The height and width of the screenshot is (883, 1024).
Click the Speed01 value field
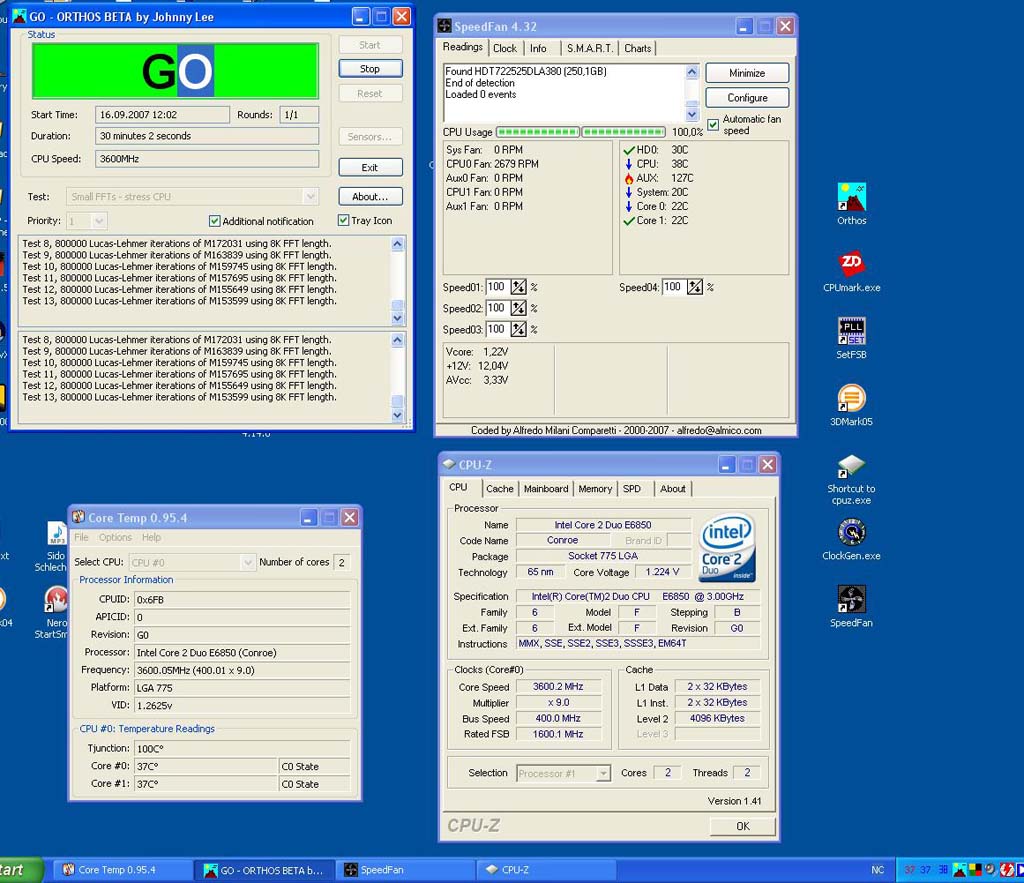click(x=496, y=287)
